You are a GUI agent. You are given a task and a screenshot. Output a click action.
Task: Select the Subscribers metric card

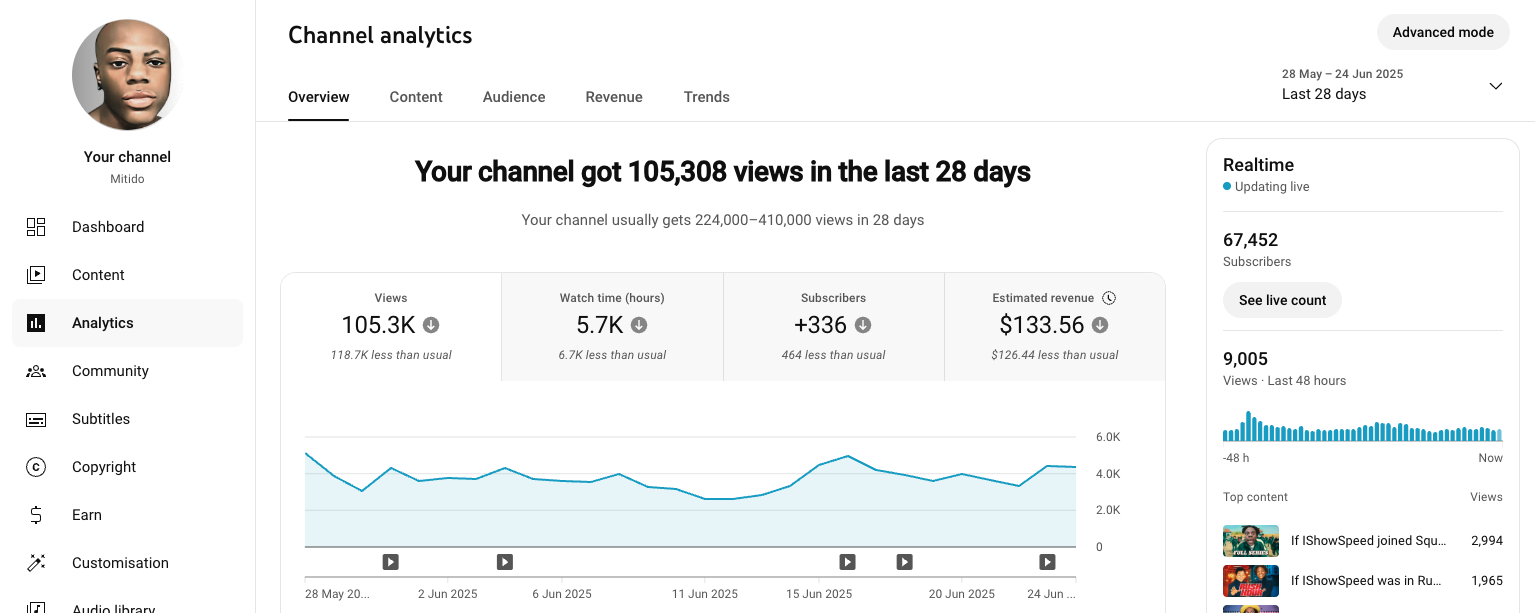coord(833,326)
